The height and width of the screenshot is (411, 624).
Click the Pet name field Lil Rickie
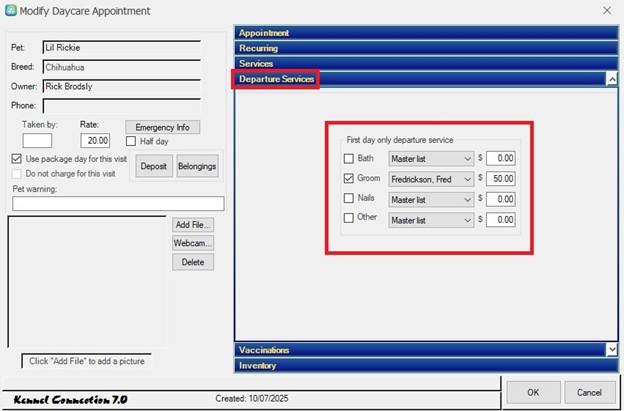(122, 47)
